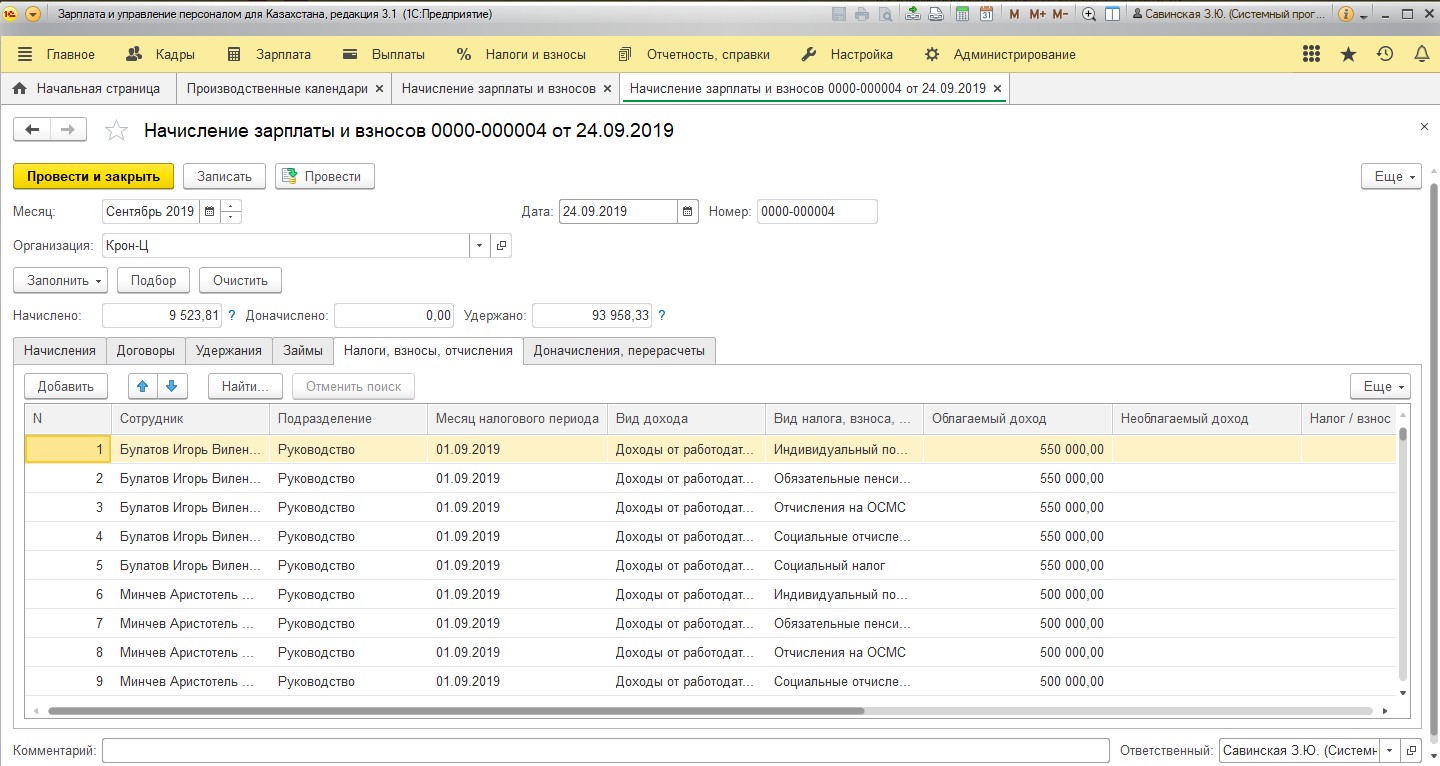Expand the top Еще menu
1440x766 pixels.
pos(1391,176)
